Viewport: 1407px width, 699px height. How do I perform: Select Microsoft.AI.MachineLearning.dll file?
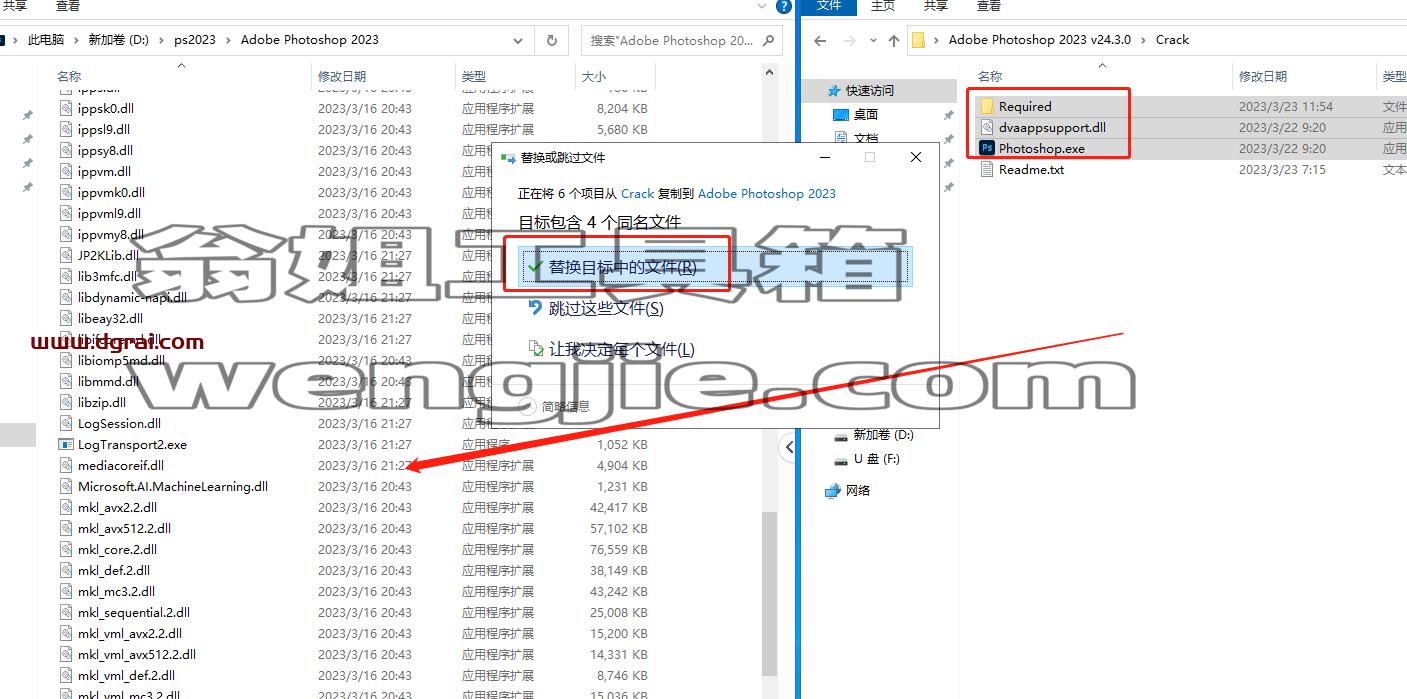point(173,486)
